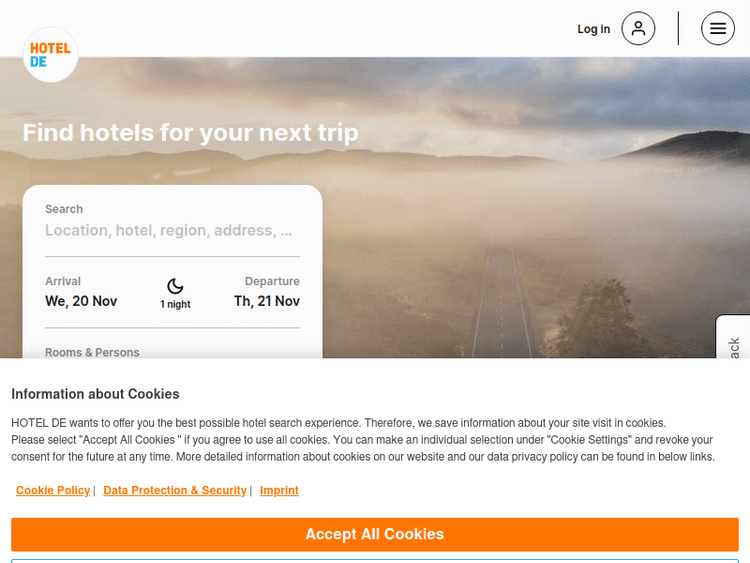The image size is (750, 563).
Task: Click the moon night-count icon
Action: [x=175, y=286]
